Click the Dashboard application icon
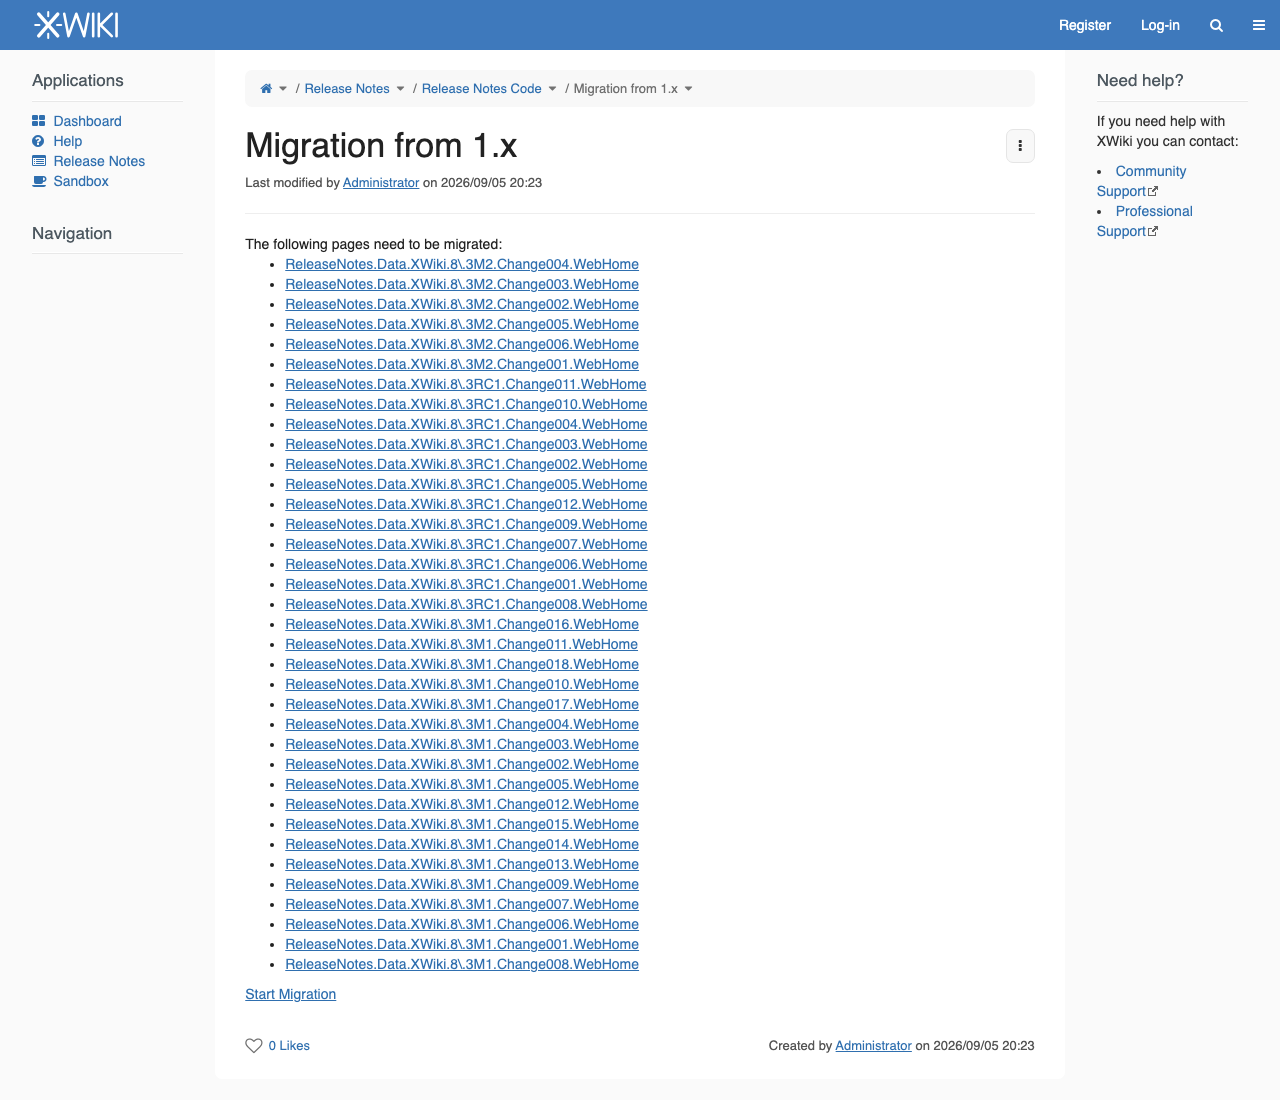Screen dimensions: 1280x1100 click(39, 121)
